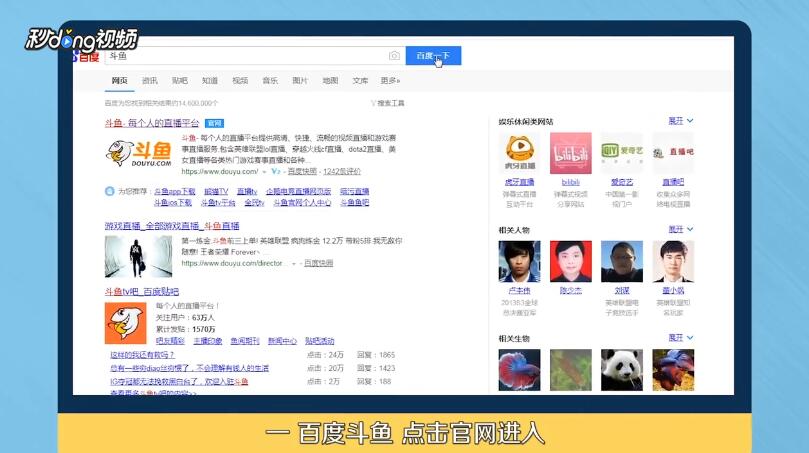Open the 游戏直播_全部游戏直播 result title
Image resolution: width=809 pixels, height=453 pixels.
tap(172, 226)
